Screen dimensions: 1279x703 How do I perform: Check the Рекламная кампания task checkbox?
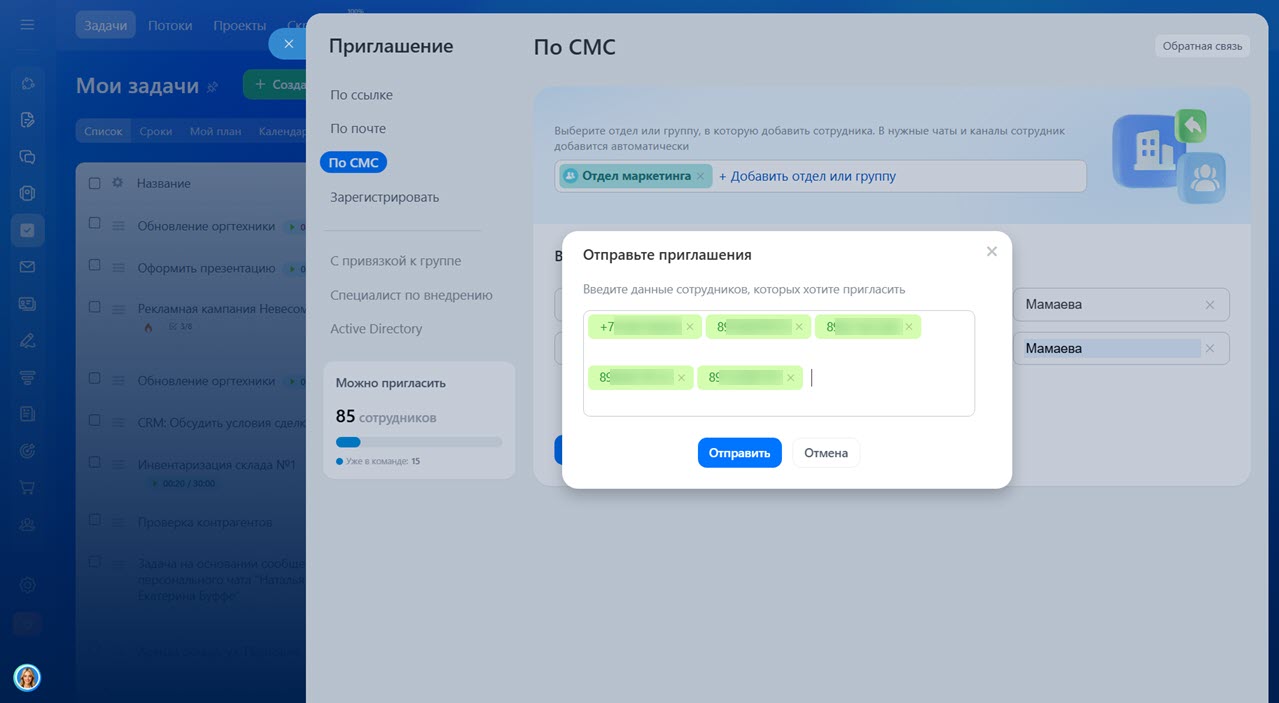95,306
